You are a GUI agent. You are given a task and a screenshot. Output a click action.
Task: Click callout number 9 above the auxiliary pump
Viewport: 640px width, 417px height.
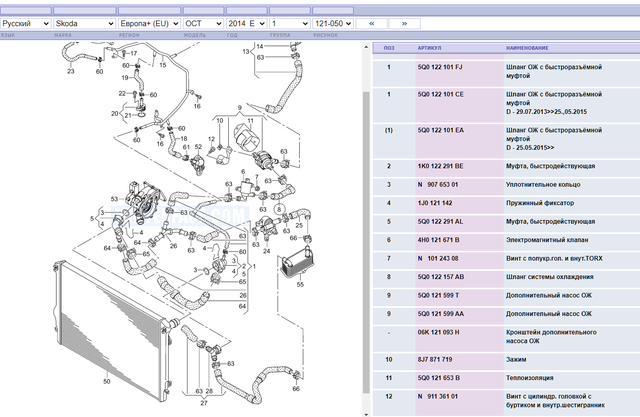pyautogui.click(x=240, y=108)
